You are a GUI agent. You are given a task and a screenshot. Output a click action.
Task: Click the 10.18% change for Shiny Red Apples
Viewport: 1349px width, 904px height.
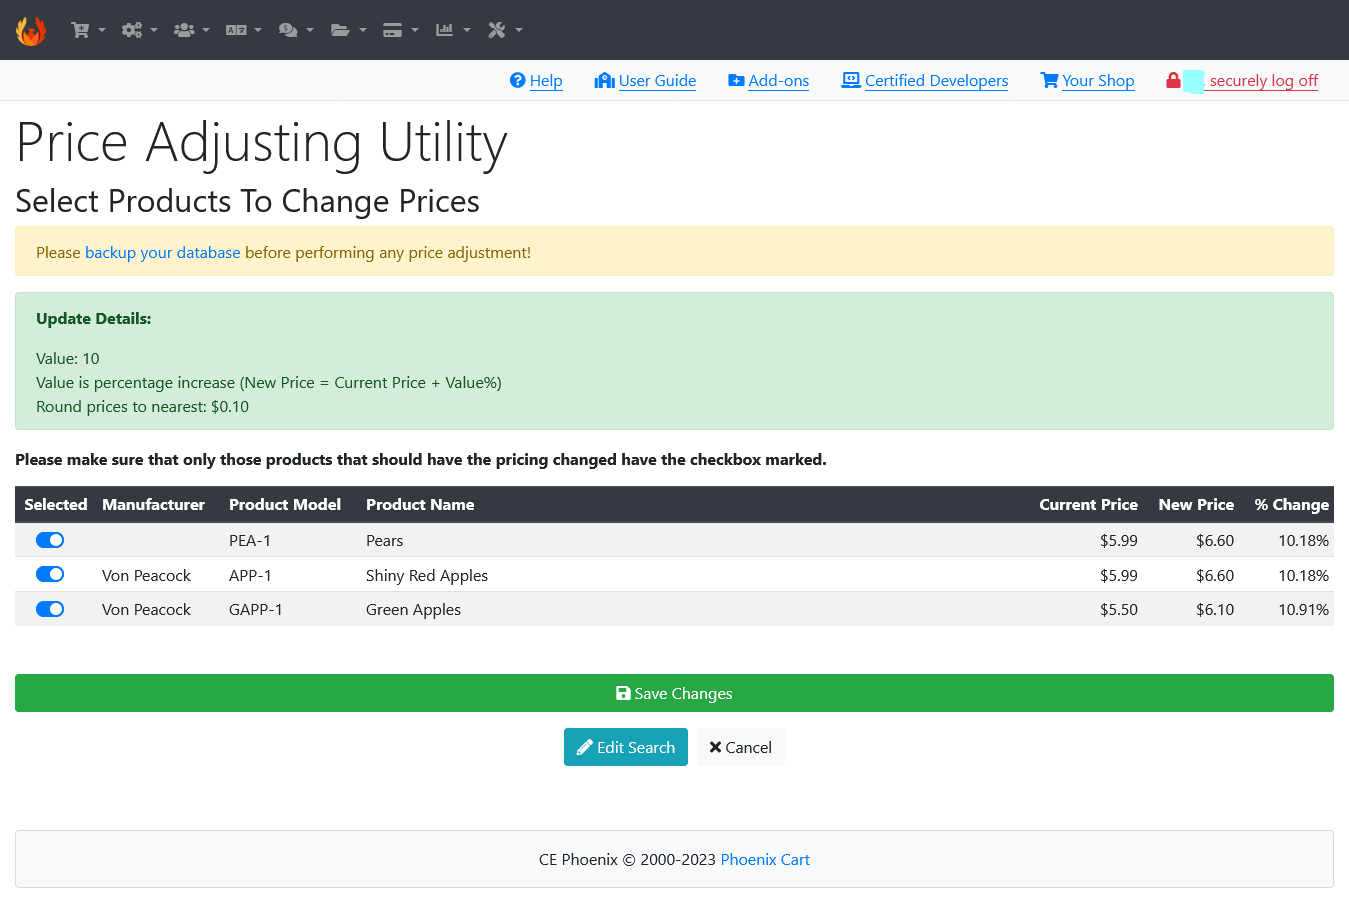click(x=1304, y=576)
